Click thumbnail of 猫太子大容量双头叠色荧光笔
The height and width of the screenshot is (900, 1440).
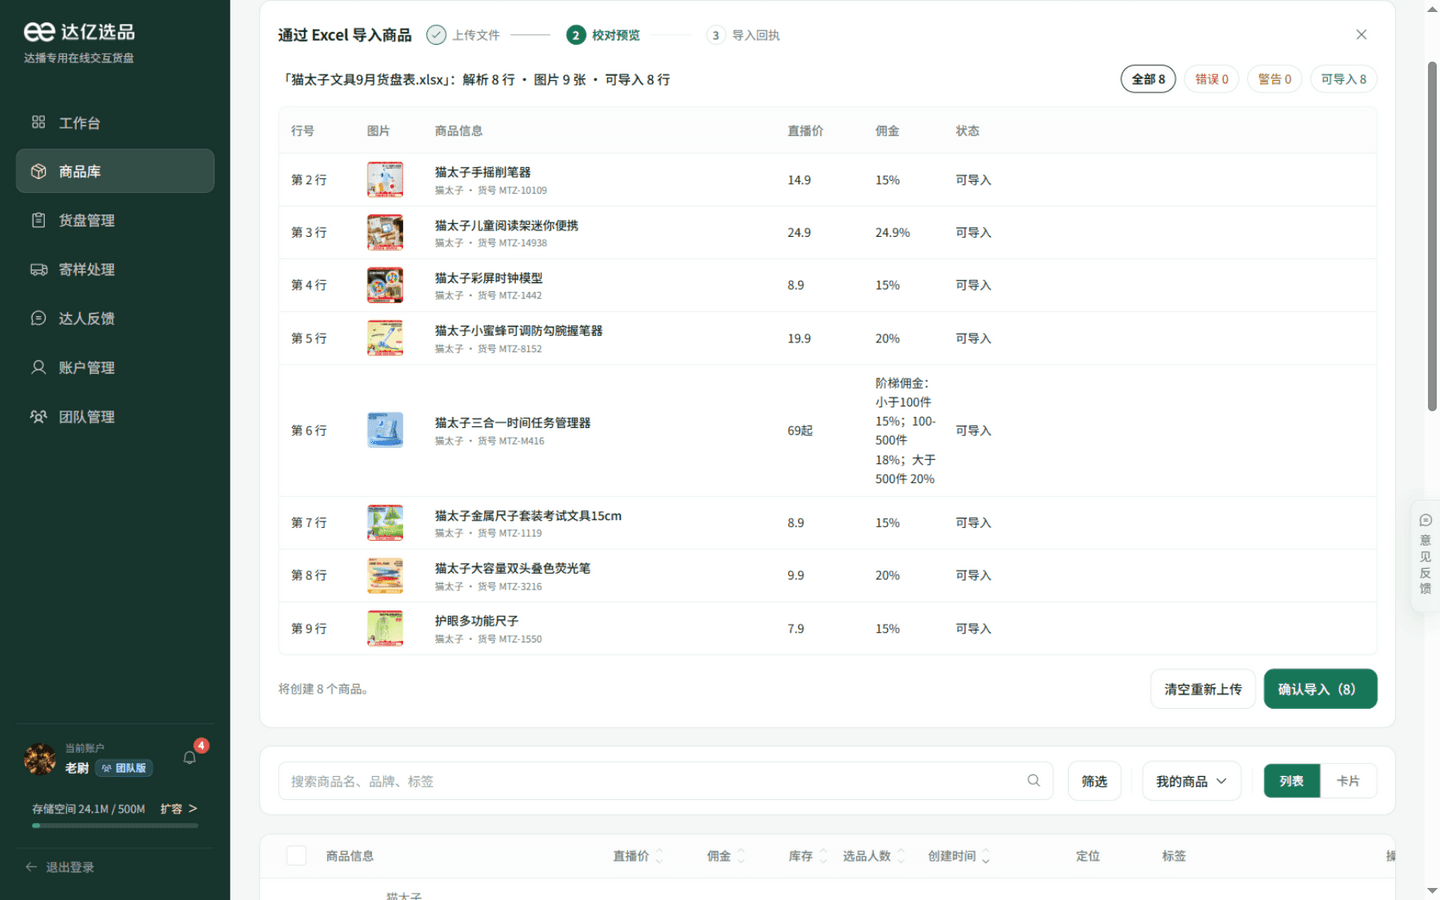pyautogui.click(x=385, y=575)
